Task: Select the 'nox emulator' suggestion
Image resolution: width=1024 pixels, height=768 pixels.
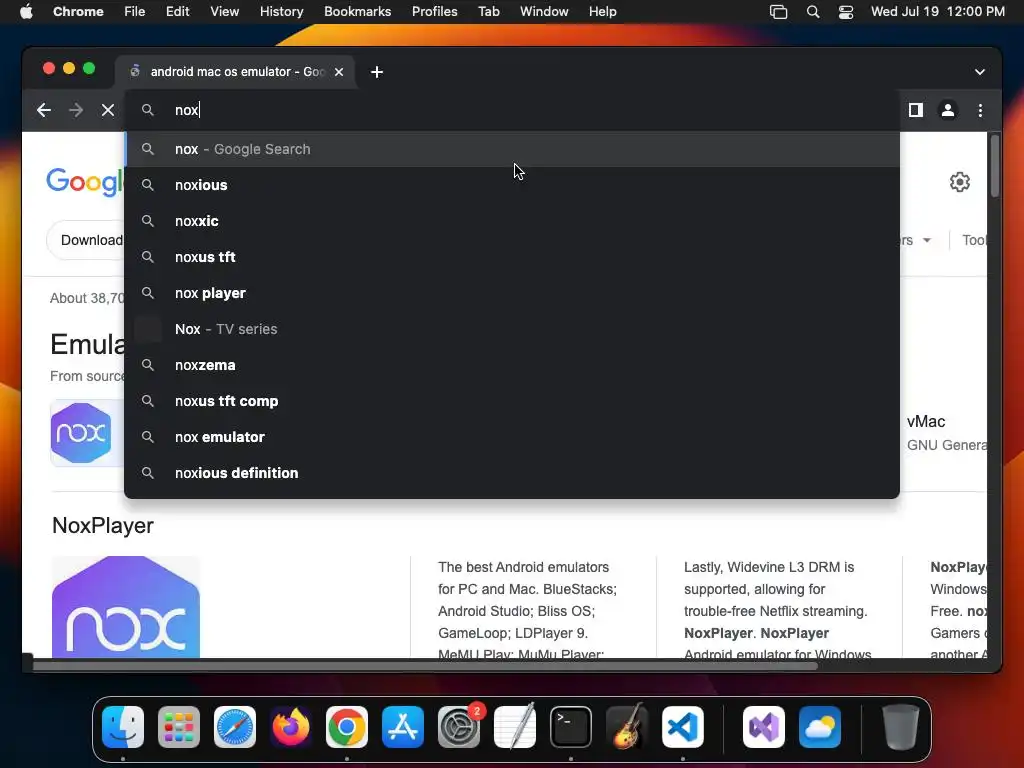Action: click(512, 436)
